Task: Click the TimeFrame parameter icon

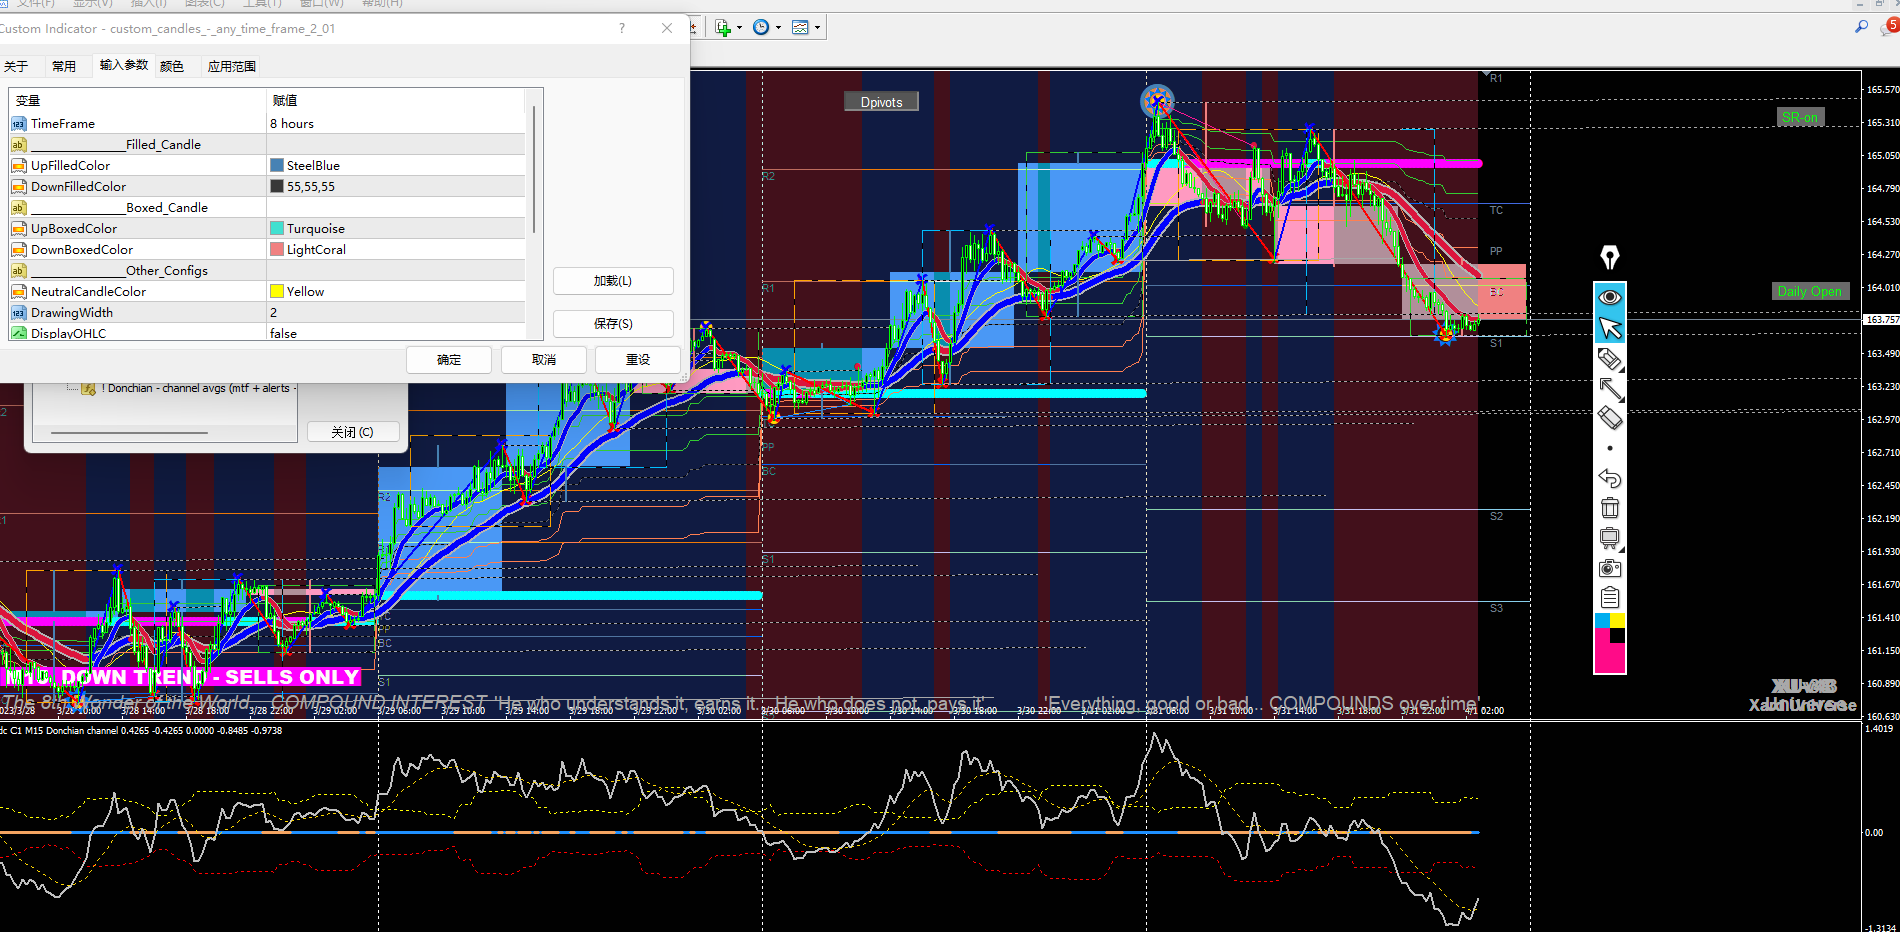Action: click(19, 124)
